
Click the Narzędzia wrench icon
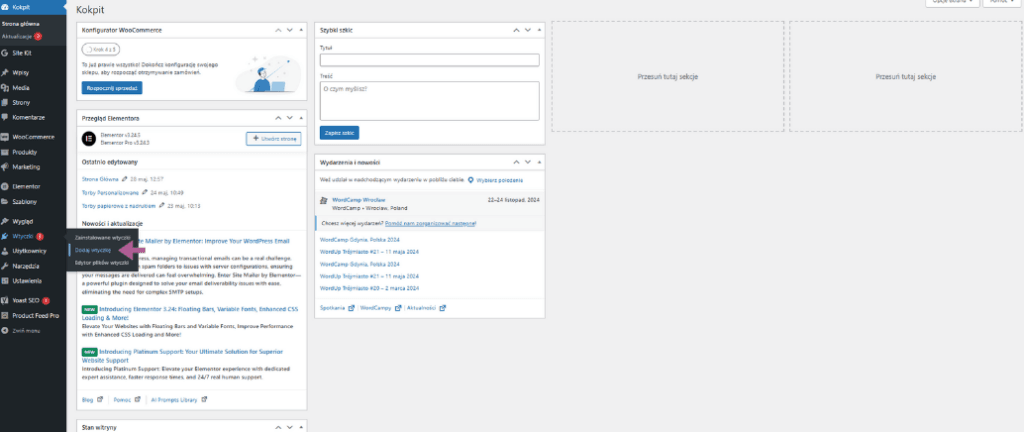pos(5,266)
